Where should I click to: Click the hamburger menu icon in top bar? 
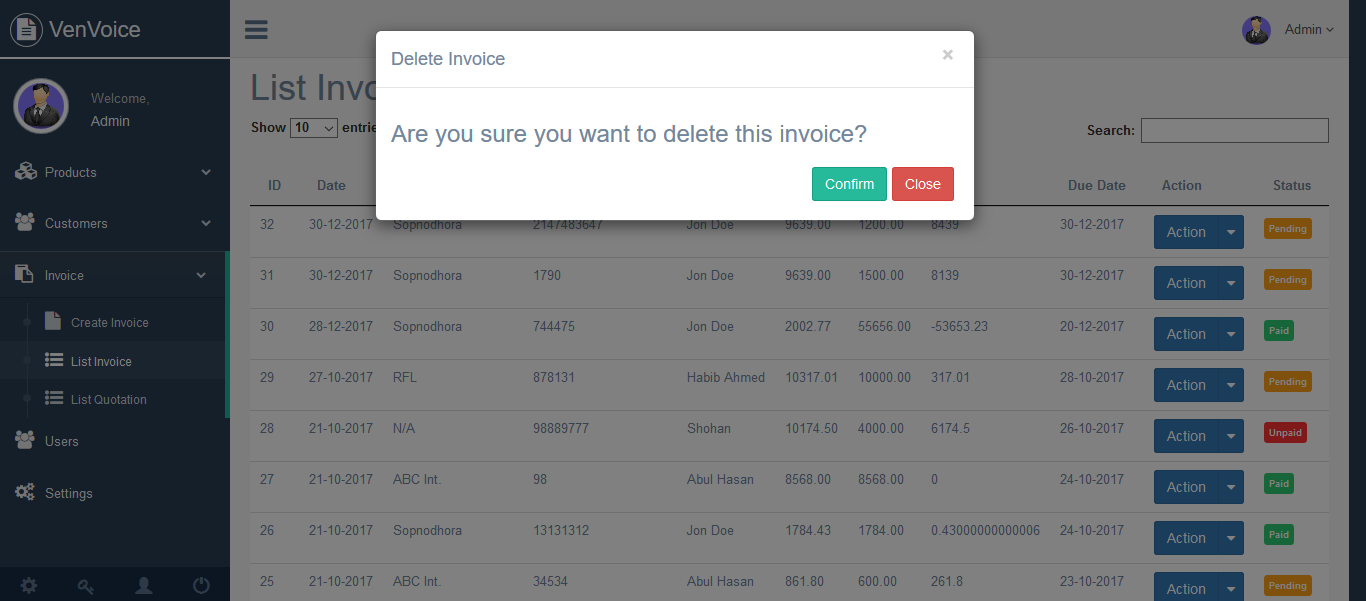click(x=256, y=29)
